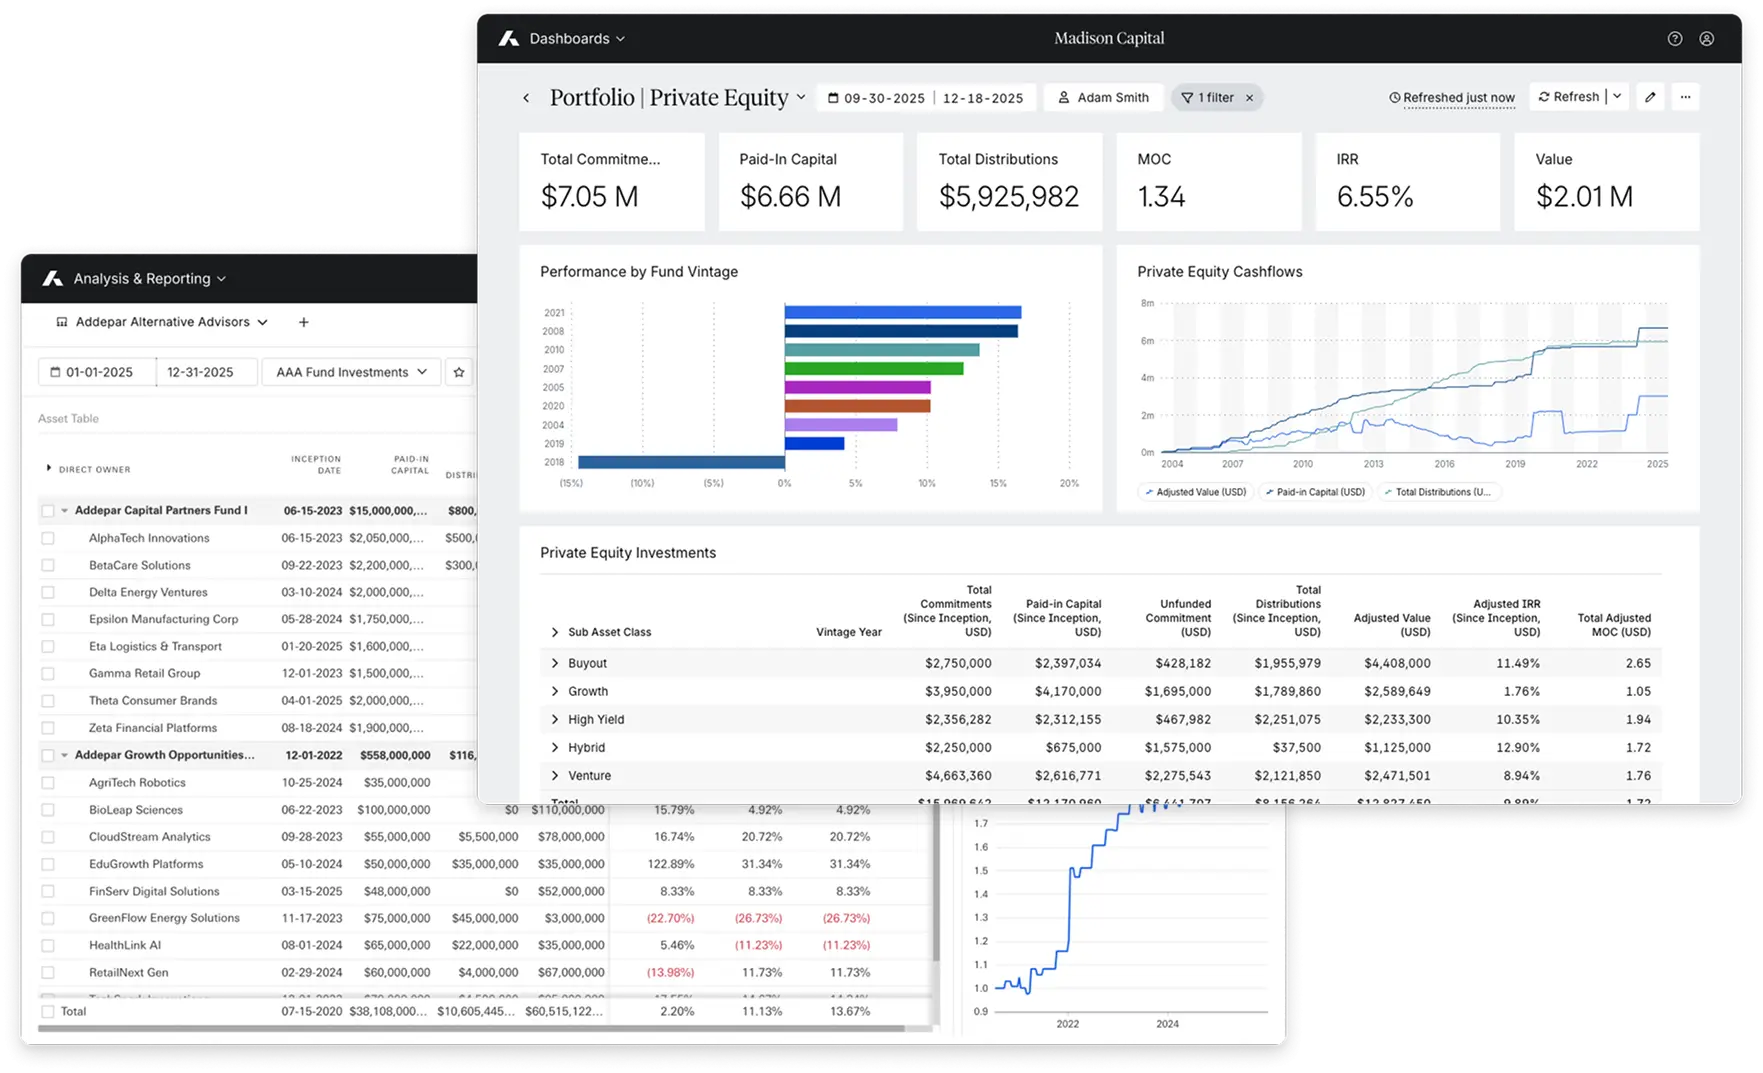1763x1073 pixels.
Task: Click the Addepar logo in Dashboards window
Action: pyautogui.click(x=509, y=38)
